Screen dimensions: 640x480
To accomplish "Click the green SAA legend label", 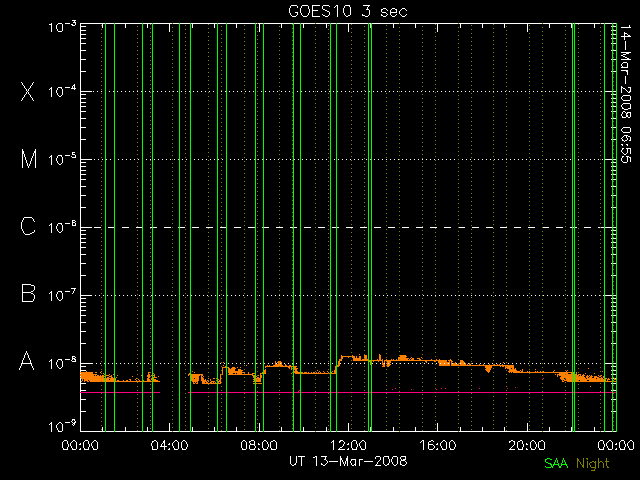I will coord(556,463).
